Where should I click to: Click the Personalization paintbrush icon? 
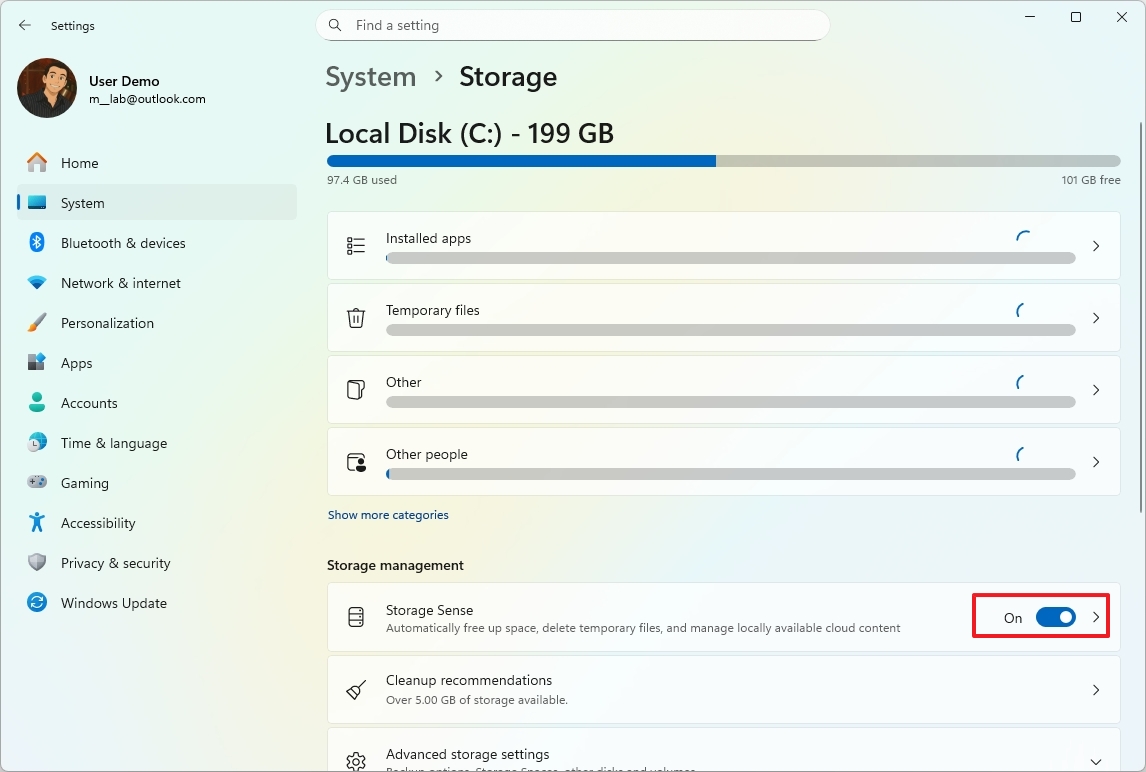[x=37, y=323]
